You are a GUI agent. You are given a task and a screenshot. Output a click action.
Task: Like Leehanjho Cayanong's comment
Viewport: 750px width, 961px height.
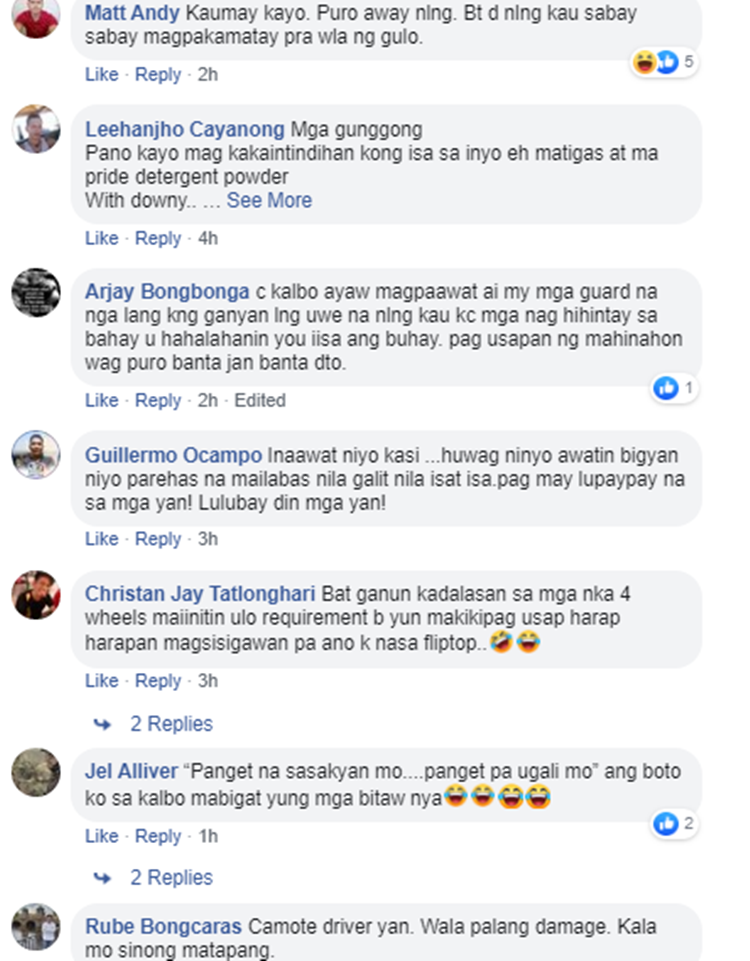coord(102,238)
